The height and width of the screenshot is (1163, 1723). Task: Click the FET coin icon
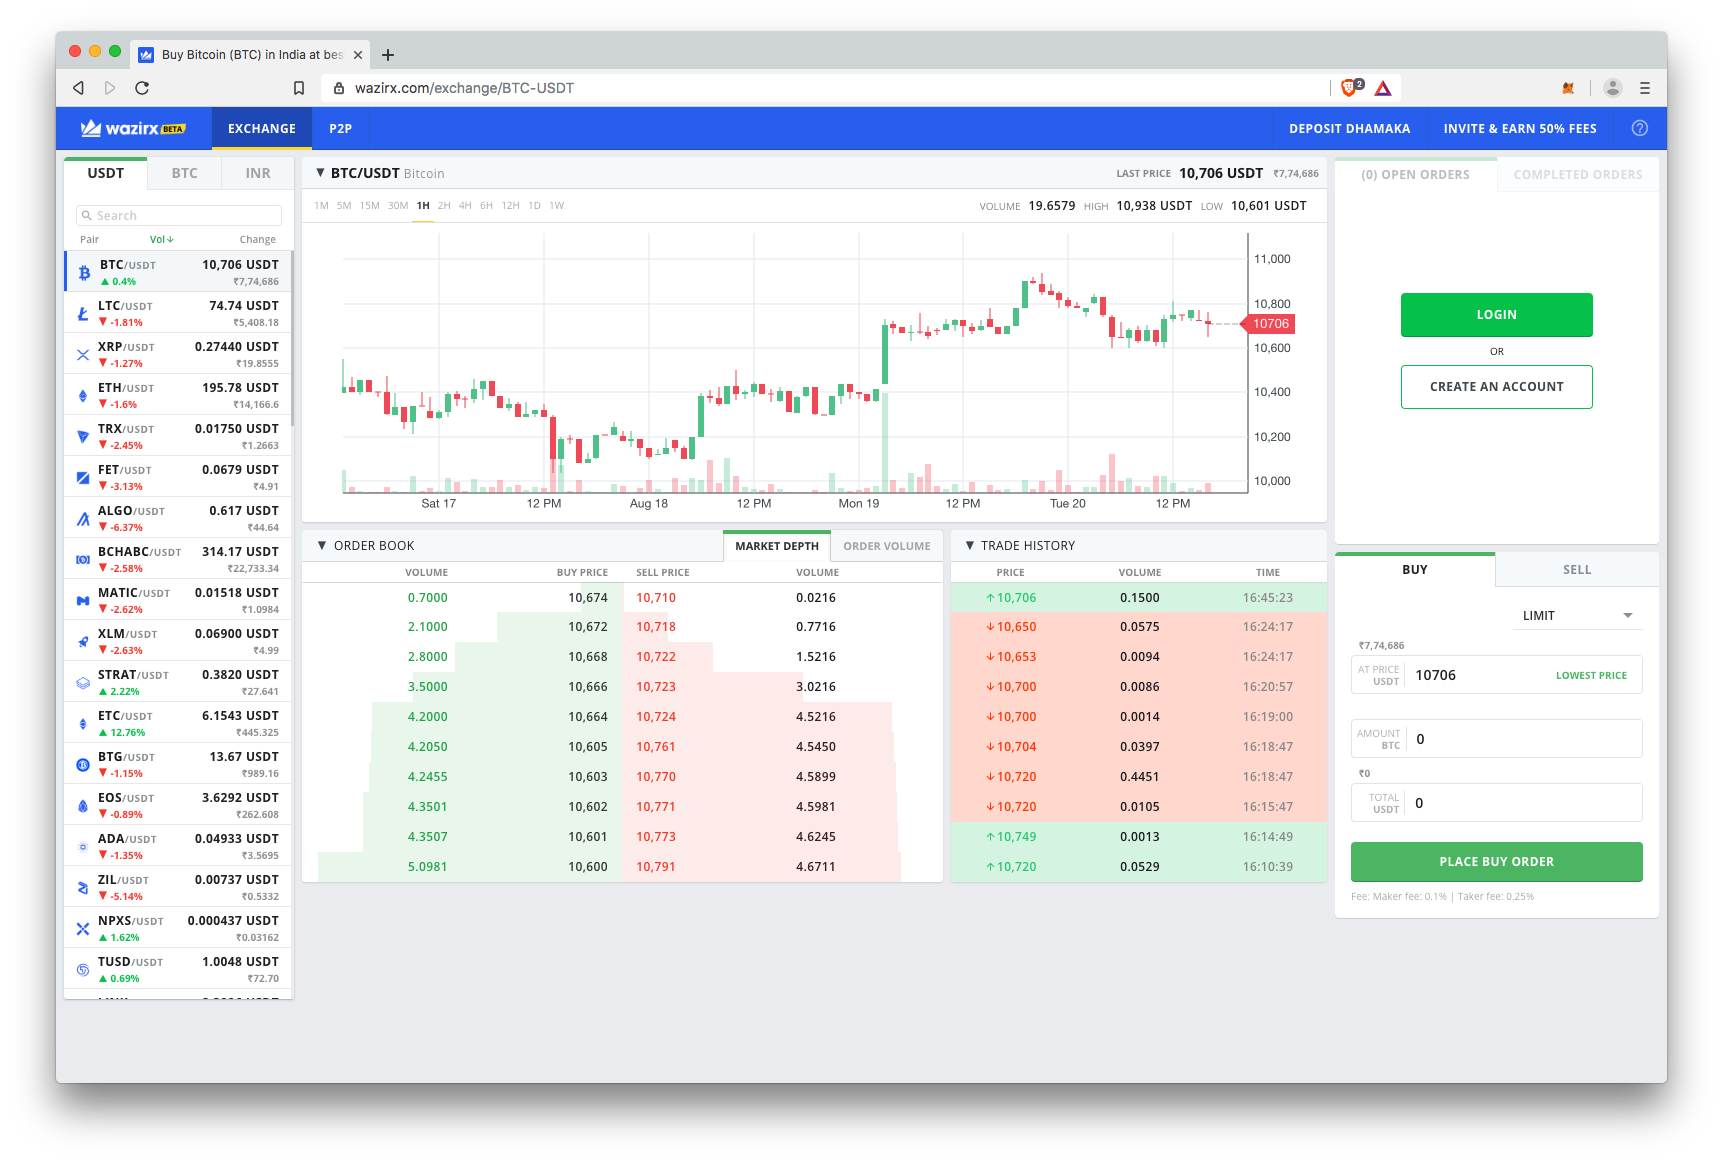pyautogui.click(x=83, y=477)
